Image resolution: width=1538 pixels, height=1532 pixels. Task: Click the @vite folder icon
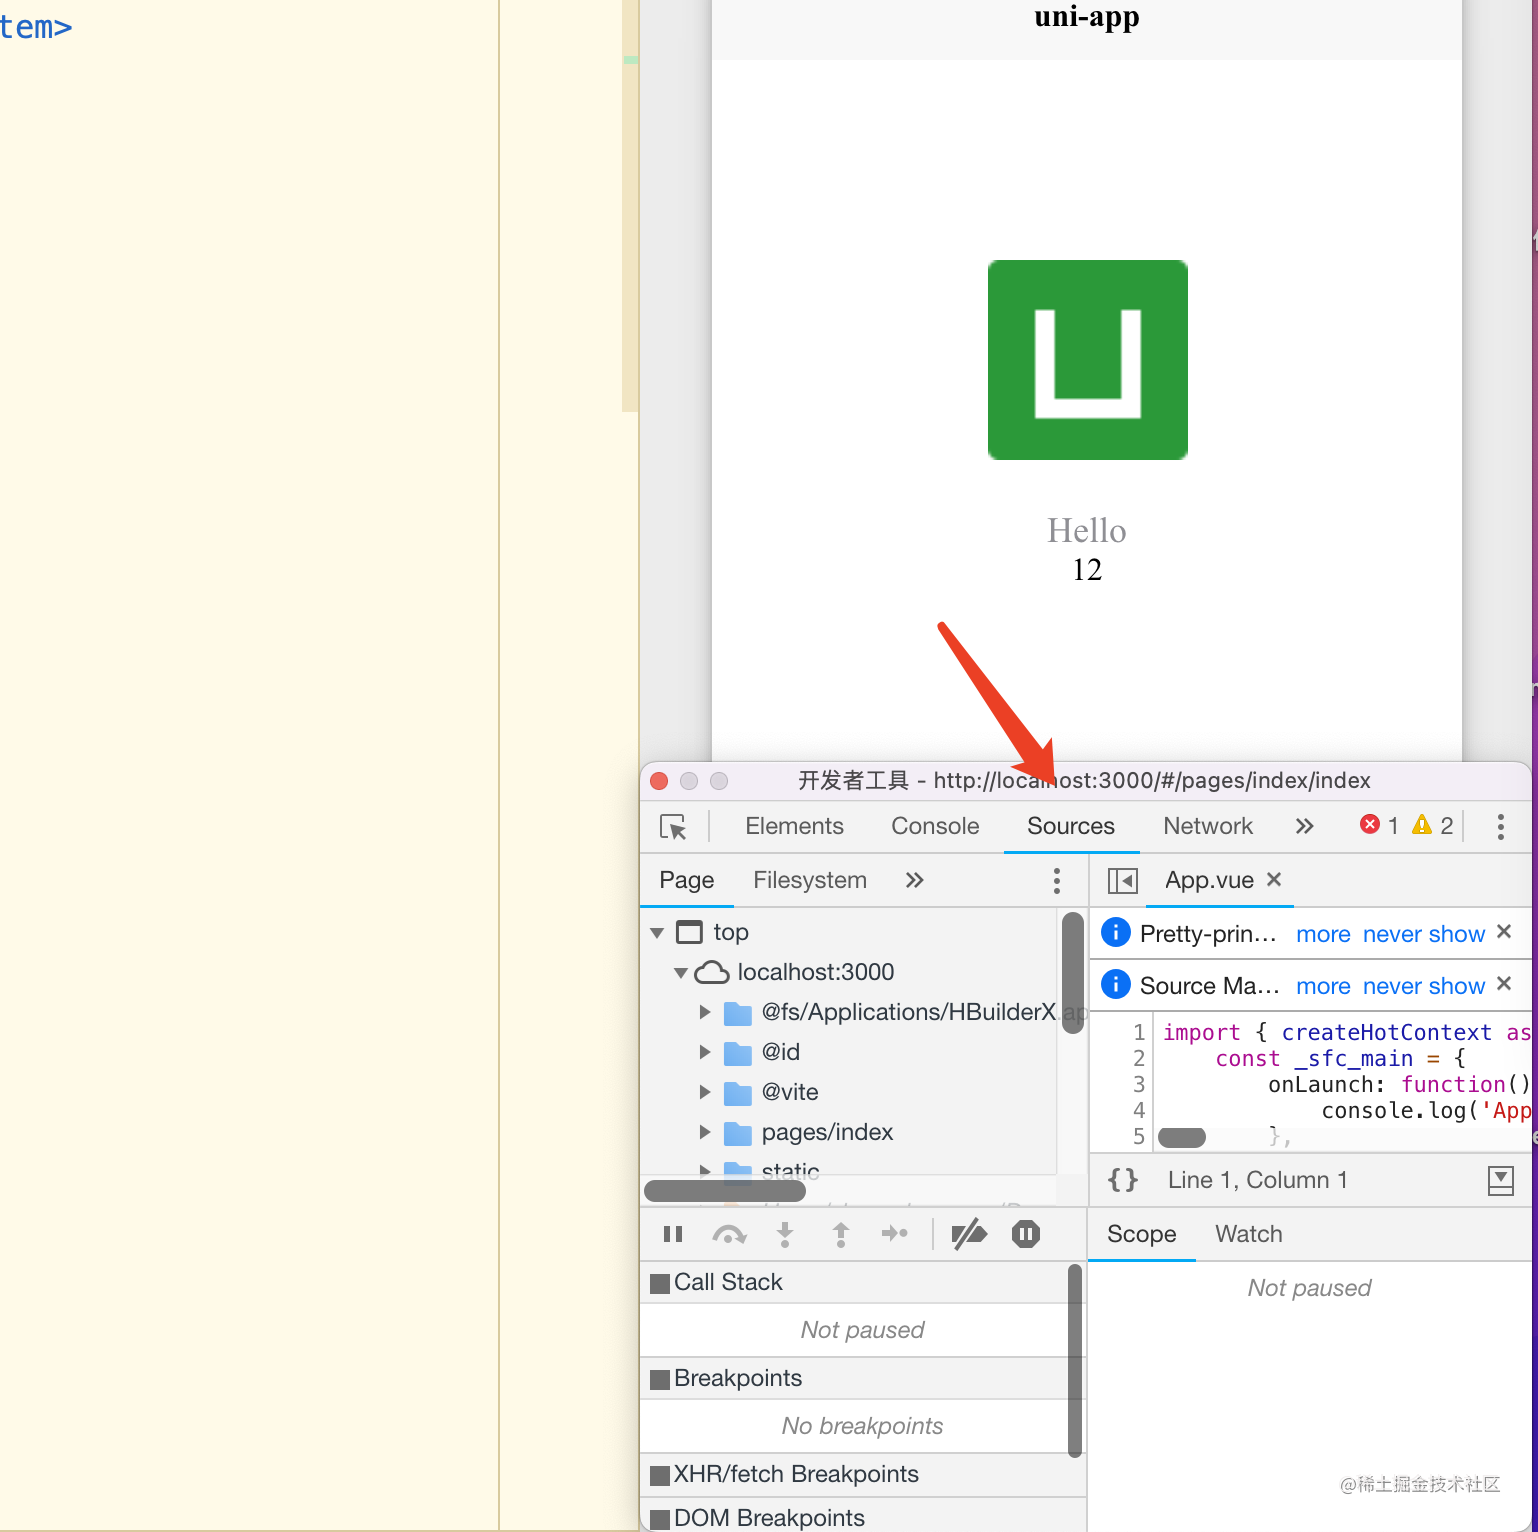coord(737,1093)
